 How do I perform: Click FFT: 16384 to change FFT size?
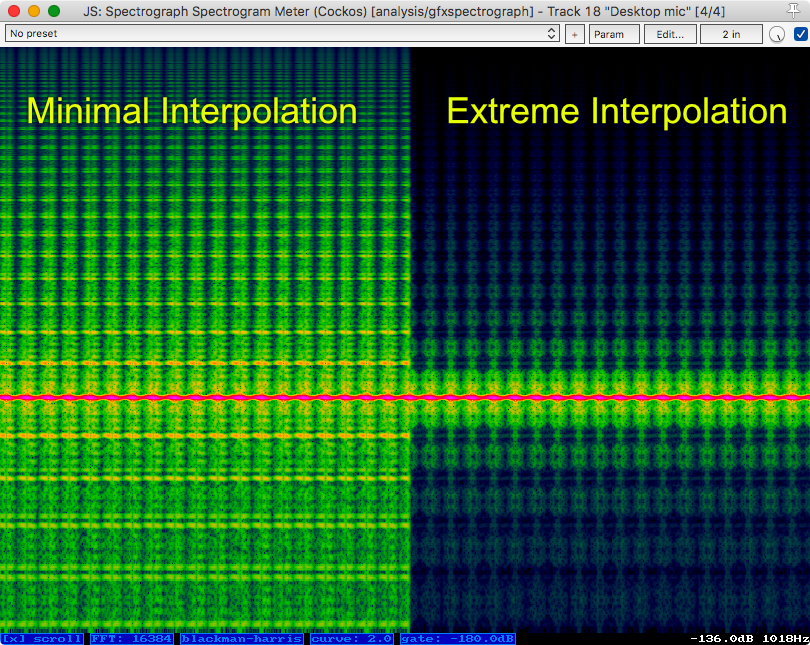[130, 638]
